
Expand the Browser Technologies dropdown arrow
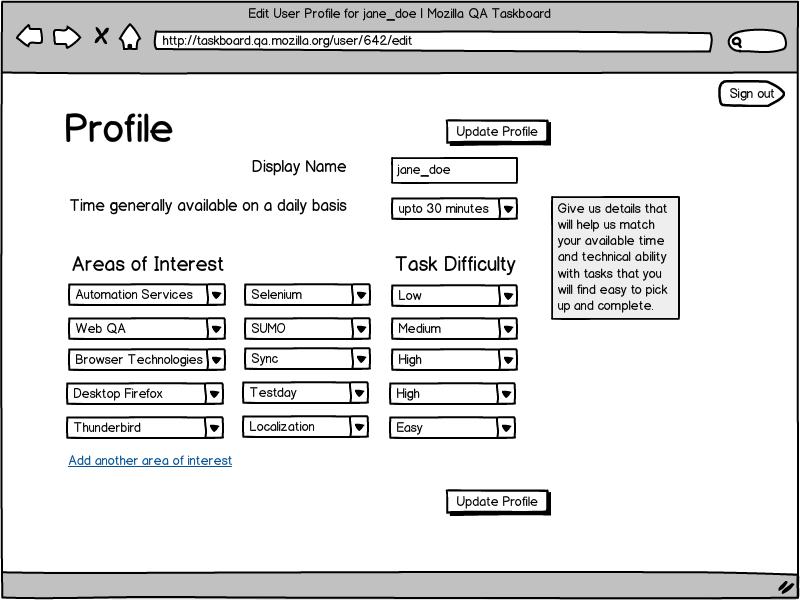pos(216,360)
